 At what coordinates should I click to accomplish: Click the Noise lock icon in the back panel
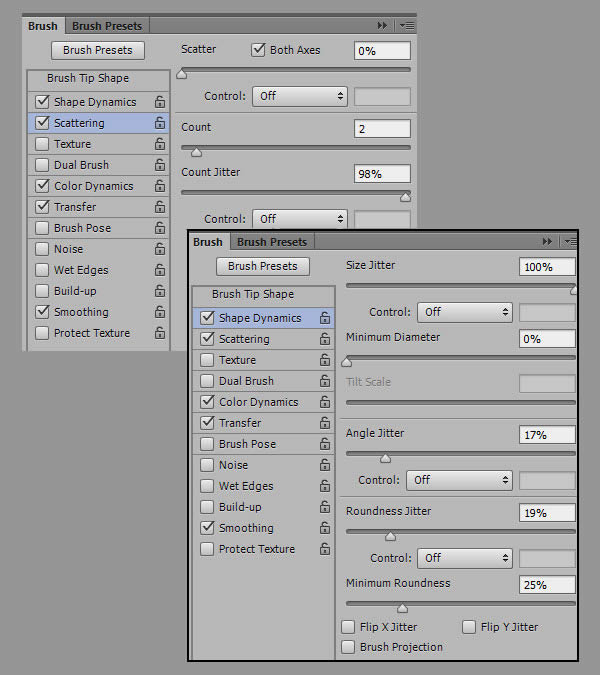pos(159,249)
